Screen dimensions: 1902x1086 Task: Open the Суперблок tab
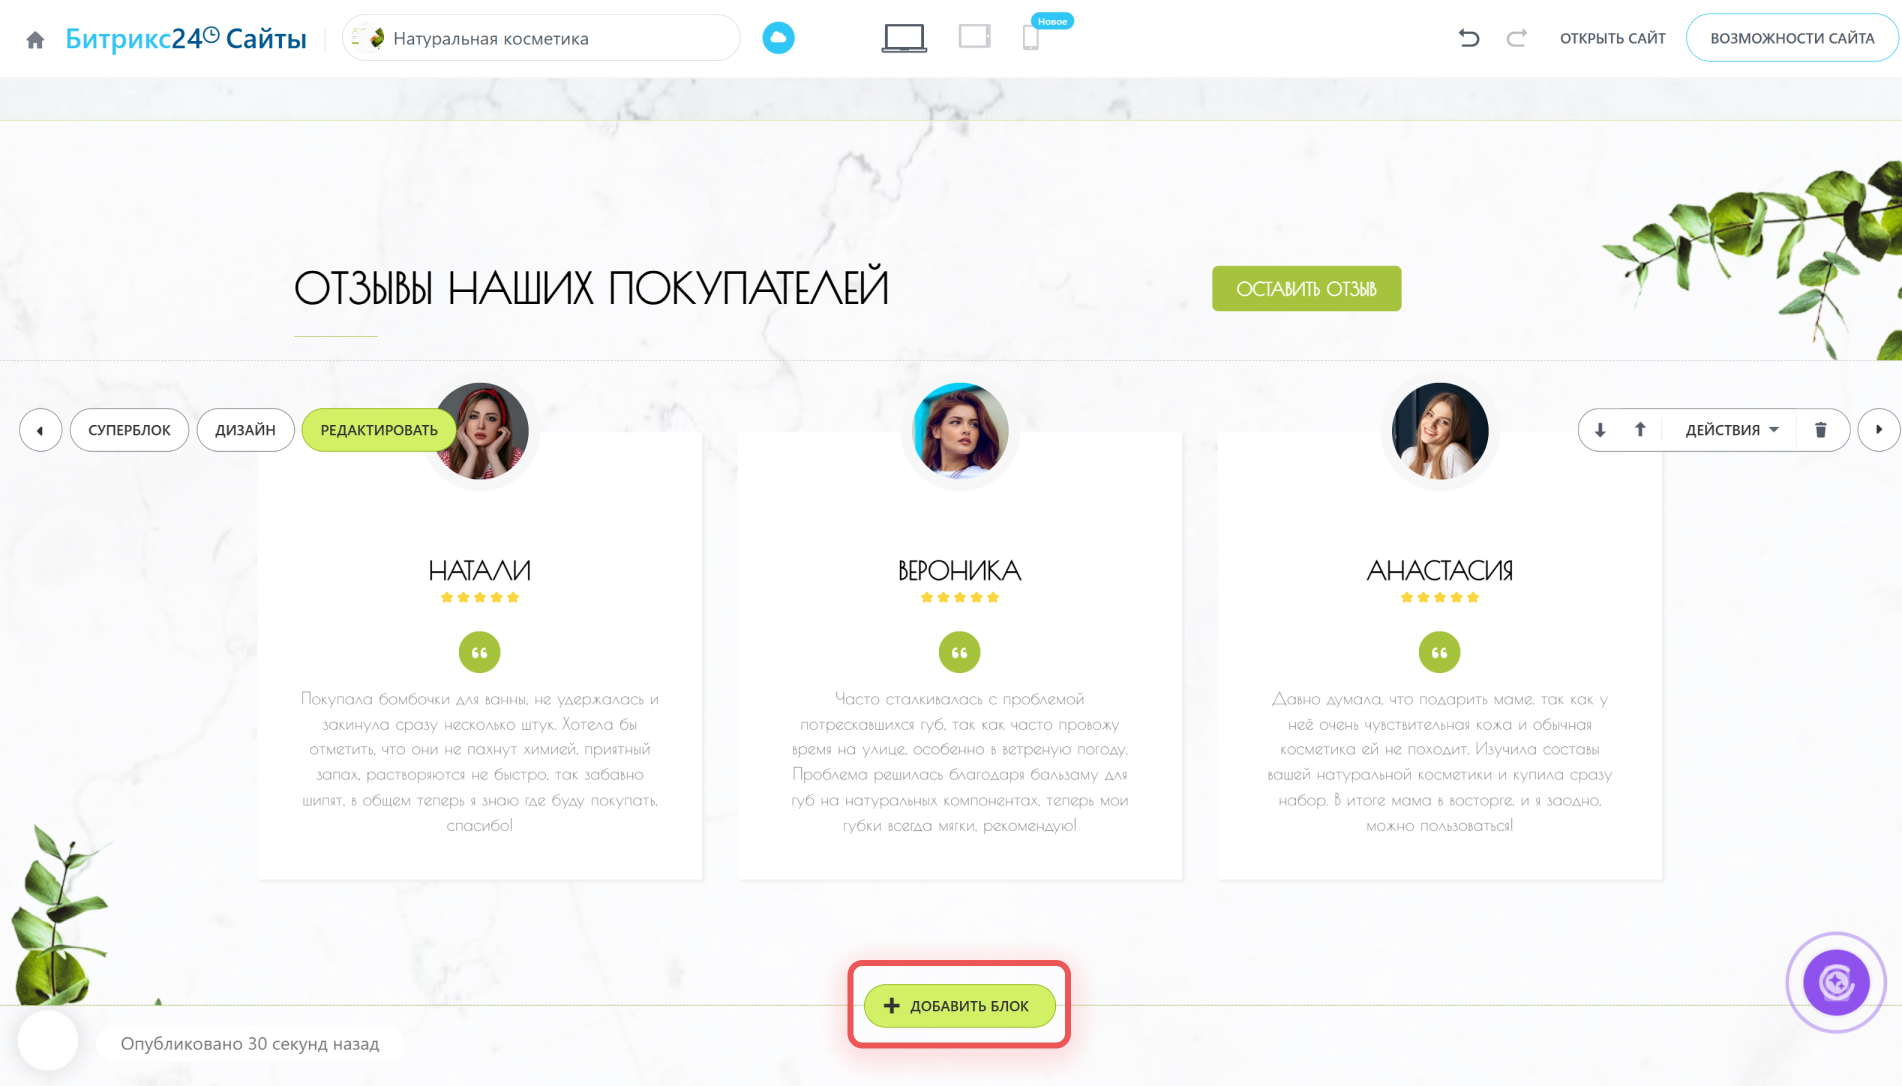pyautogui.click(x=129, y=430)
